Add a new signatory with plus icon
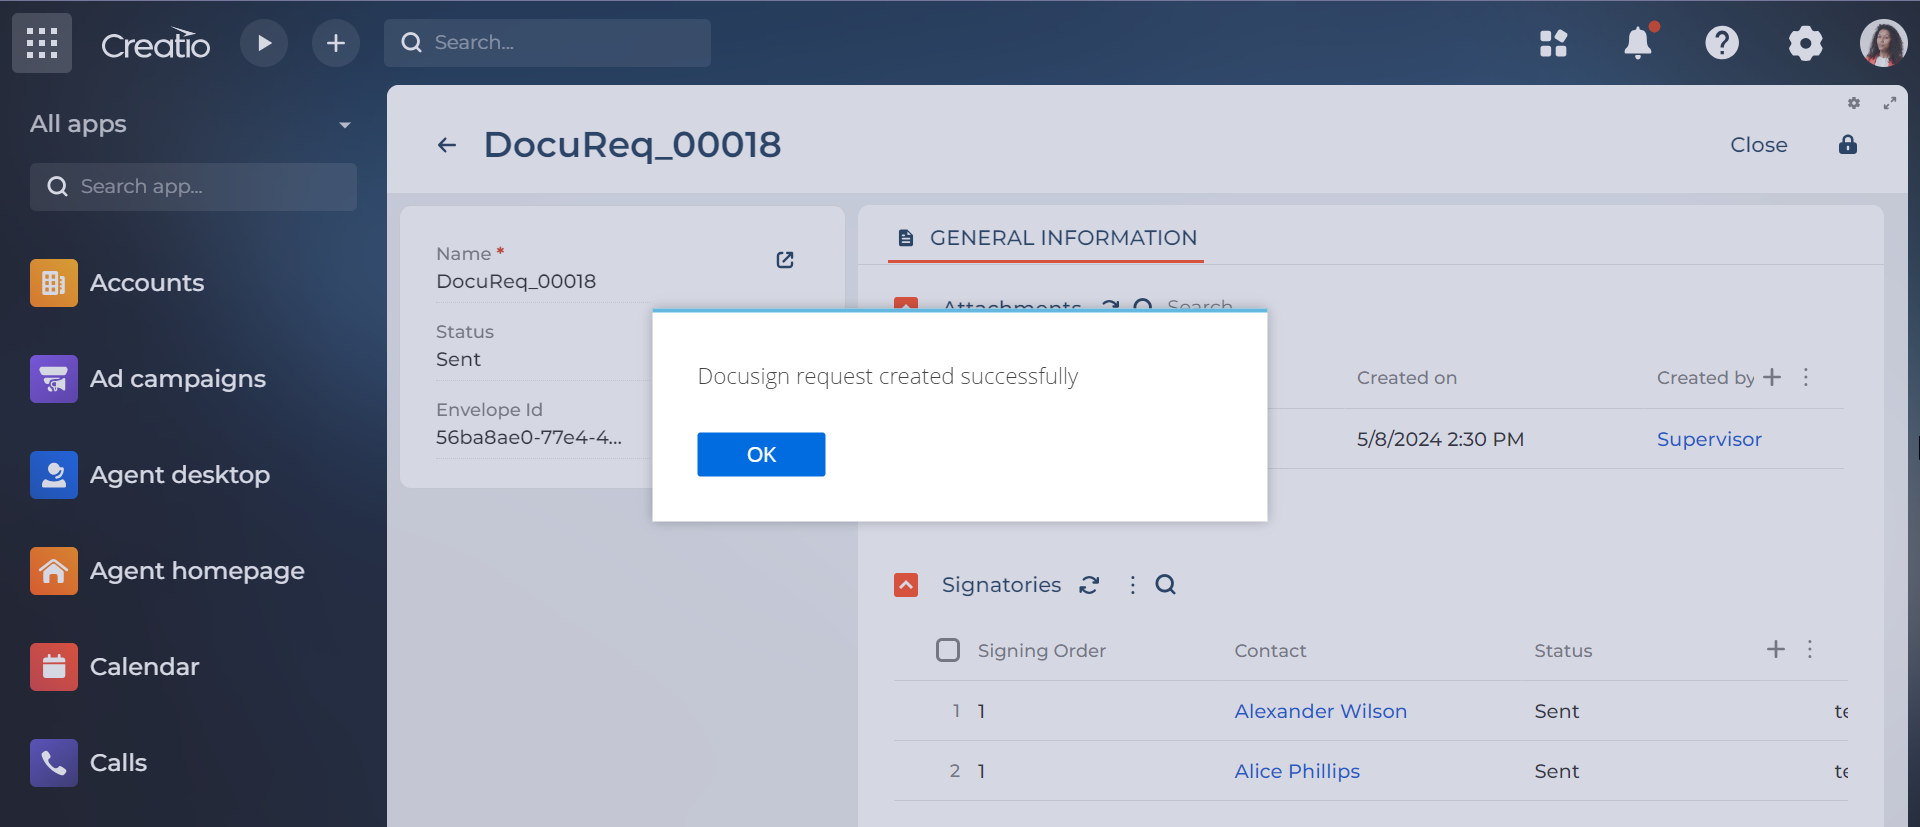 coord(1776,649)
